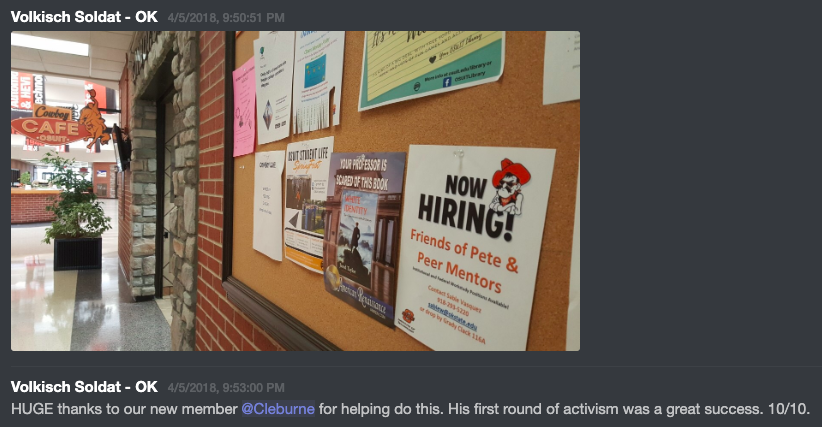Click the 9:53:00 PM message timestamp
The height and width of the screenshot is (427, 822).
point(226,388)
